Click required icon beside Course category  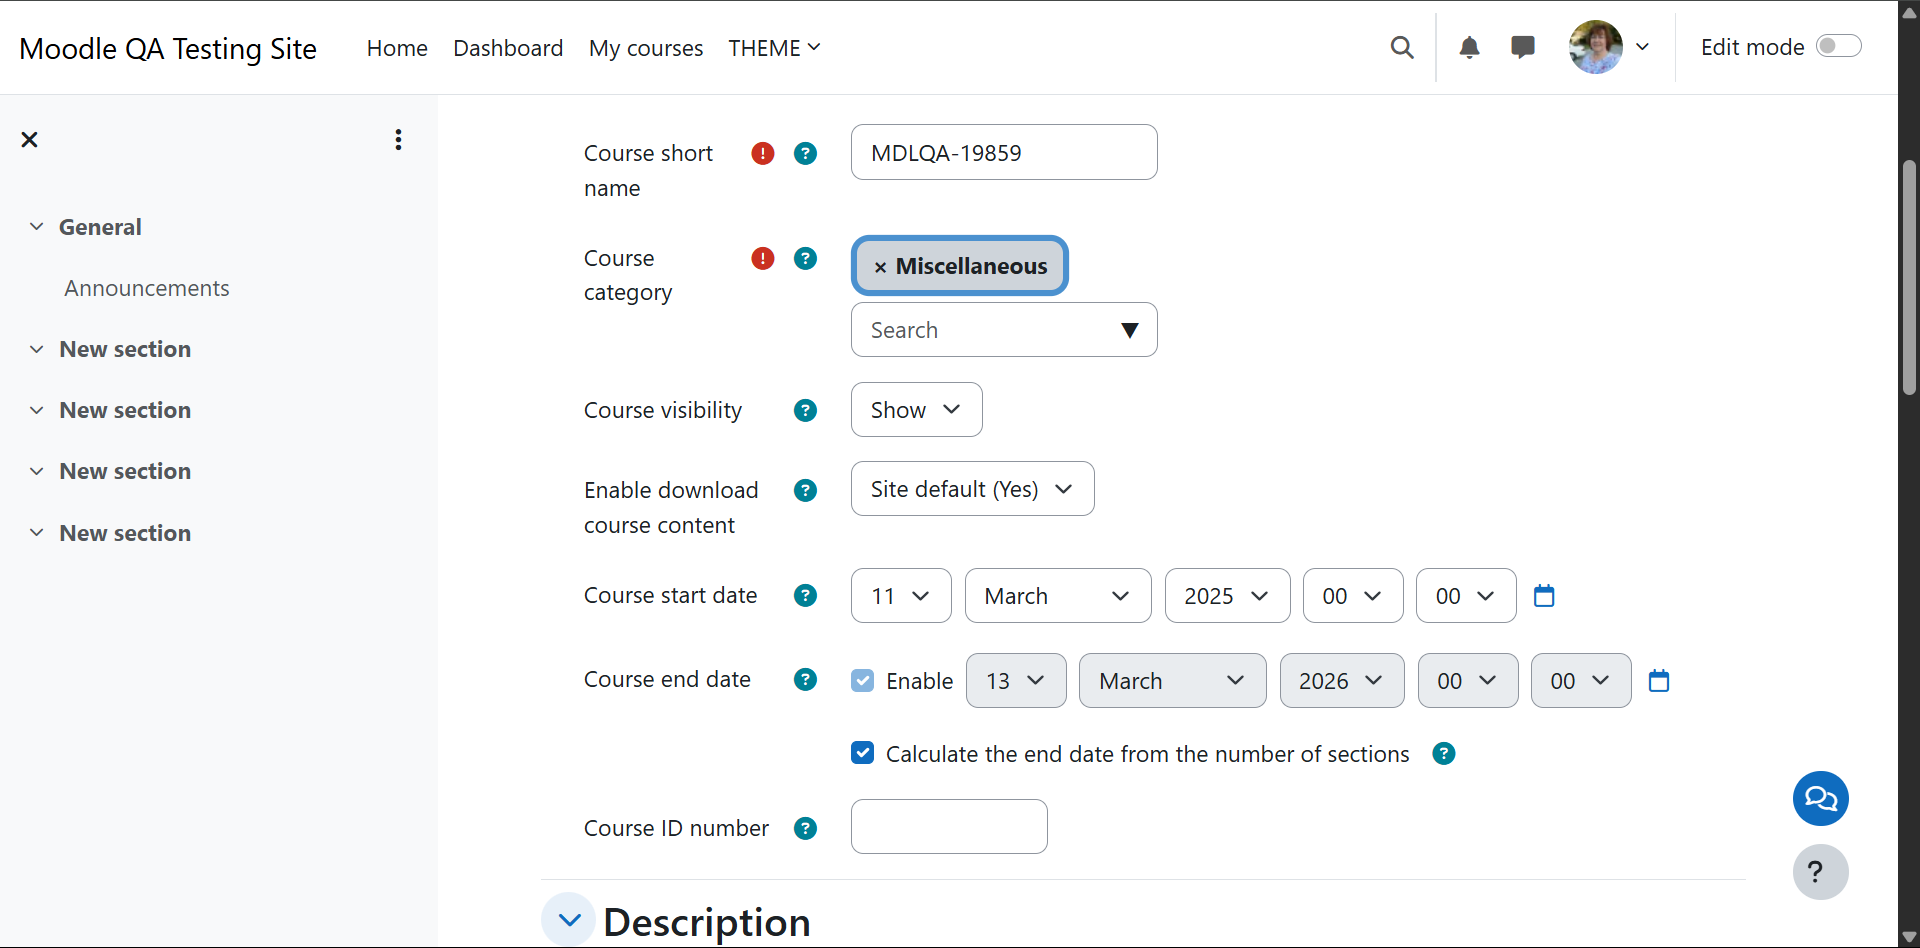pyautogui.click(x=763, y=258)
